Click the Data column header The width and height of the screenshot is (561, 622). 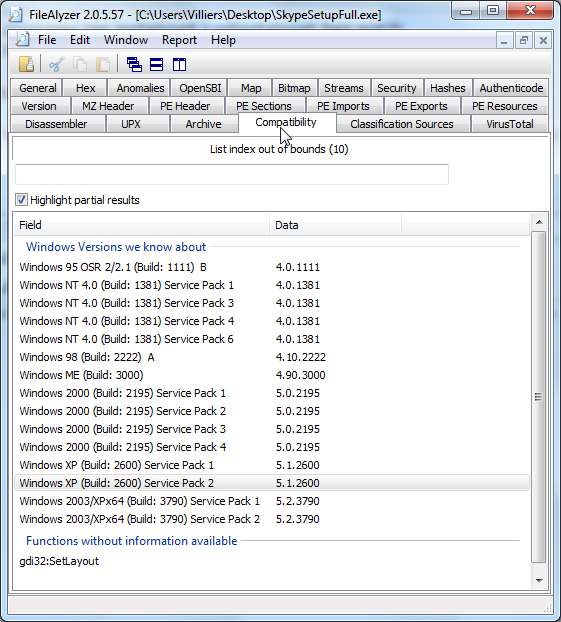pos(336,225)
